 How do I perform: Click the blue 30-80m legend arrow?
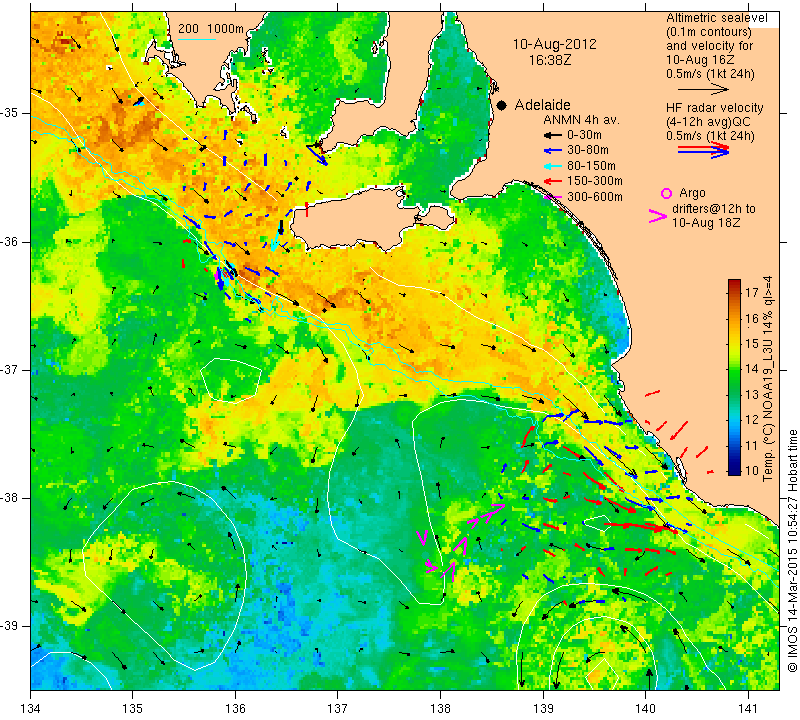(x=552, y=151)
